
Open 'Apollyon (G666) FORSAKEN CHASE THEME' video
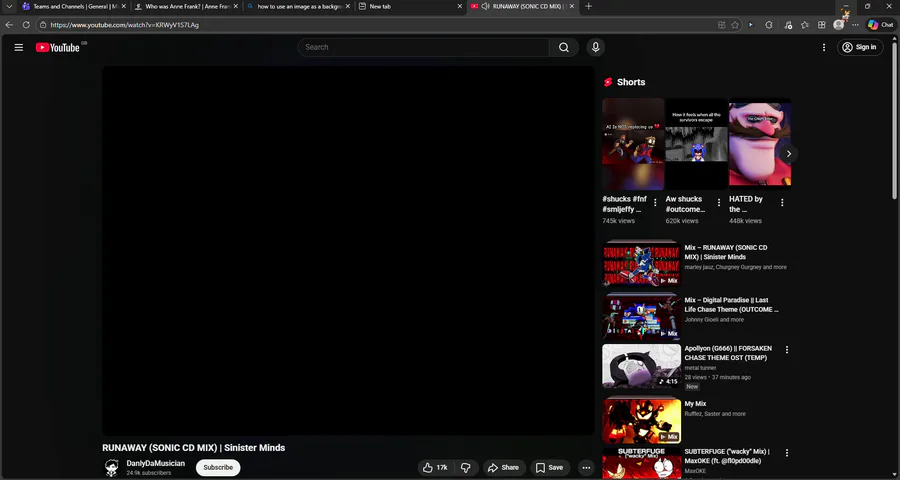click(728, 353)
